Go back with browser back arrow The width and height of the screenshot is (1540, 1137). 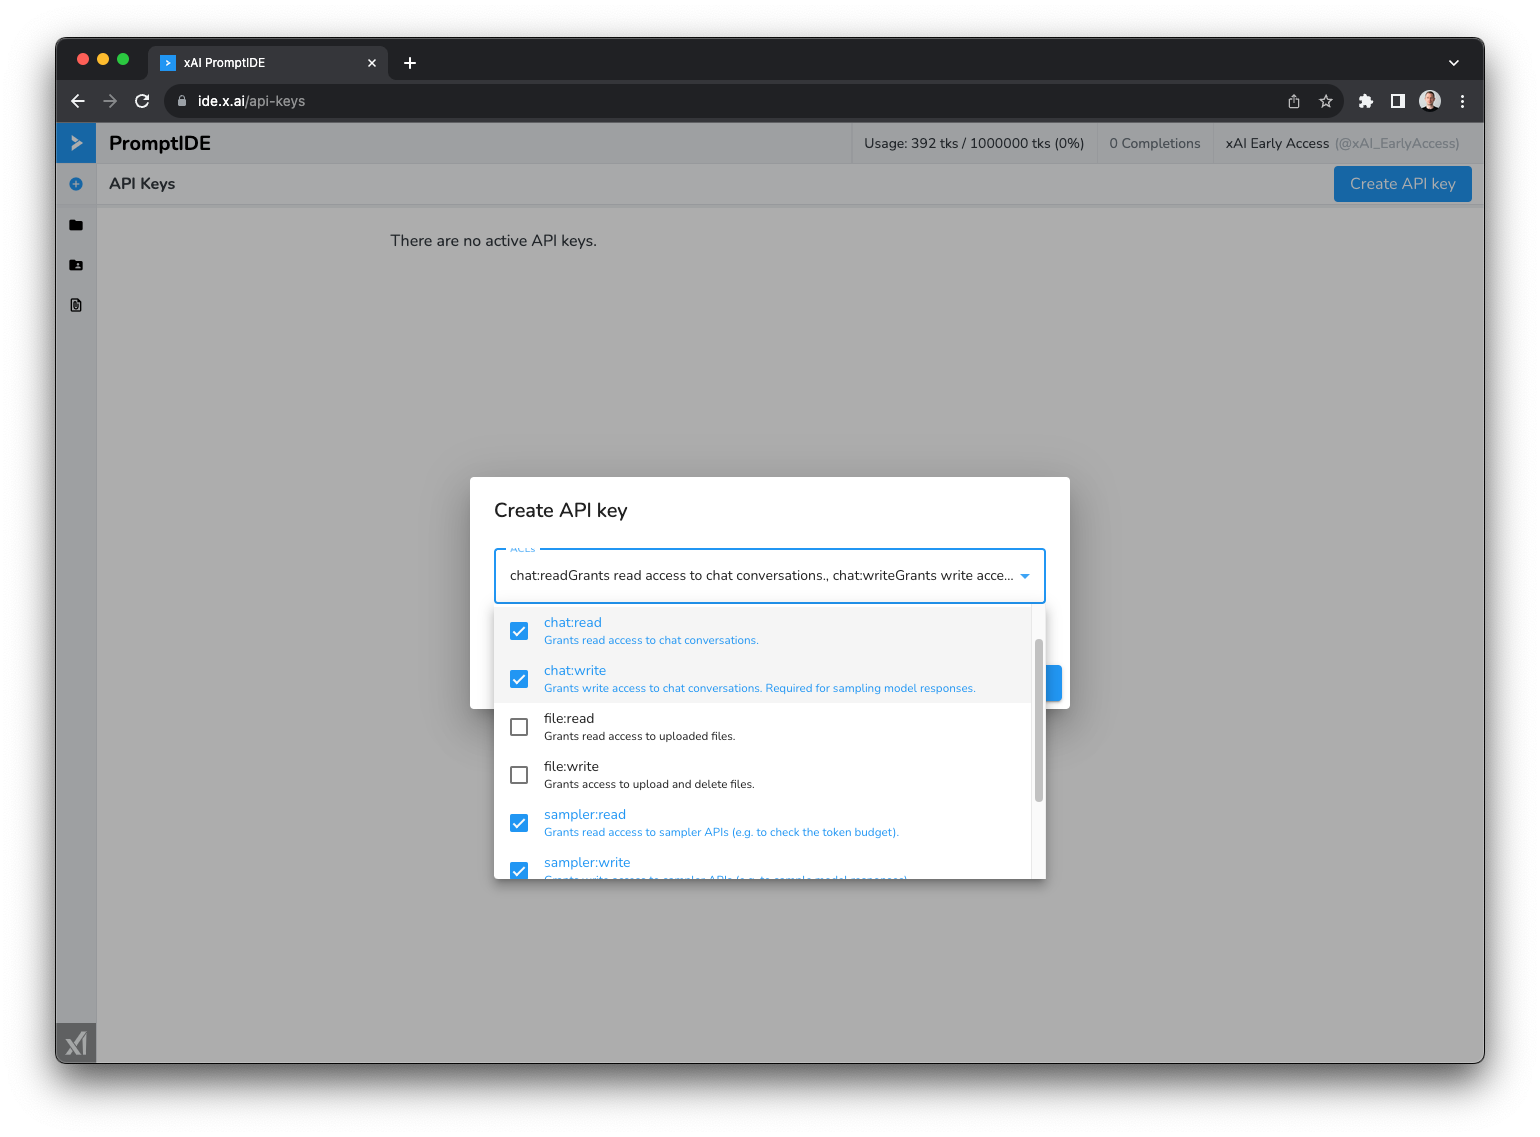pos(78,101)
